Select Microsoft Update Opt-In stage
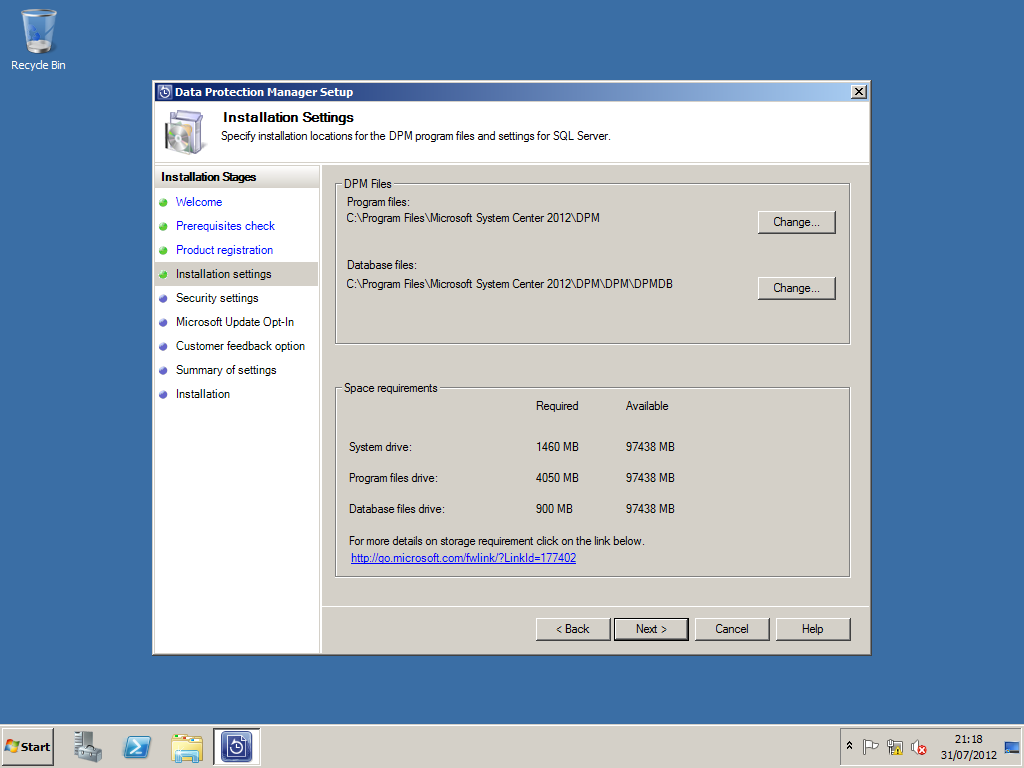1024x768 pixels. (235, 322)
